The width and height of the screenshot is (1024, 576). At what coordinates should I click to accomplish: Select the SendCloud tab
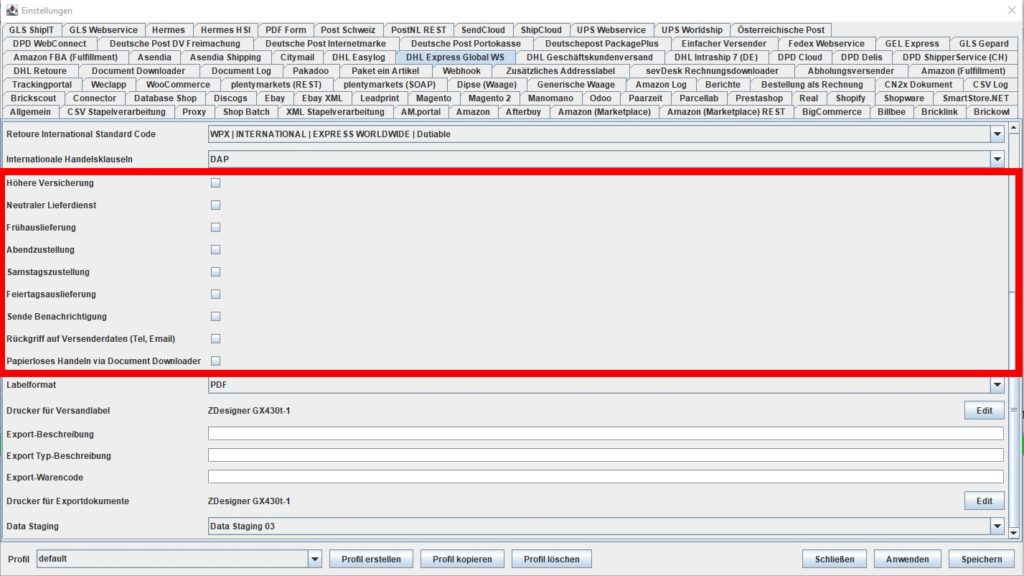[x=483, y=29]
